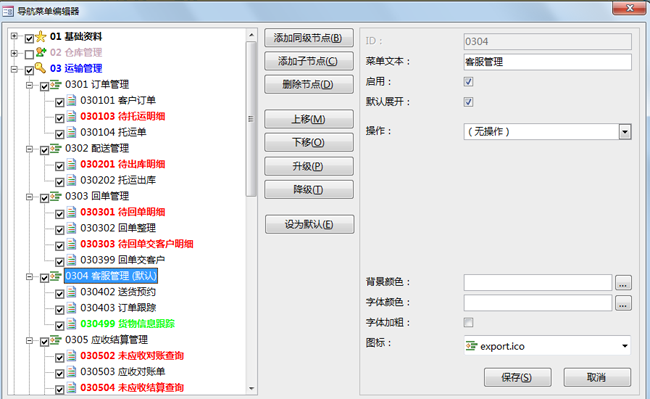Open 字体颜色 color picker button
The height and width of the screenshot is (399, 650).
[x=623, y=303]
